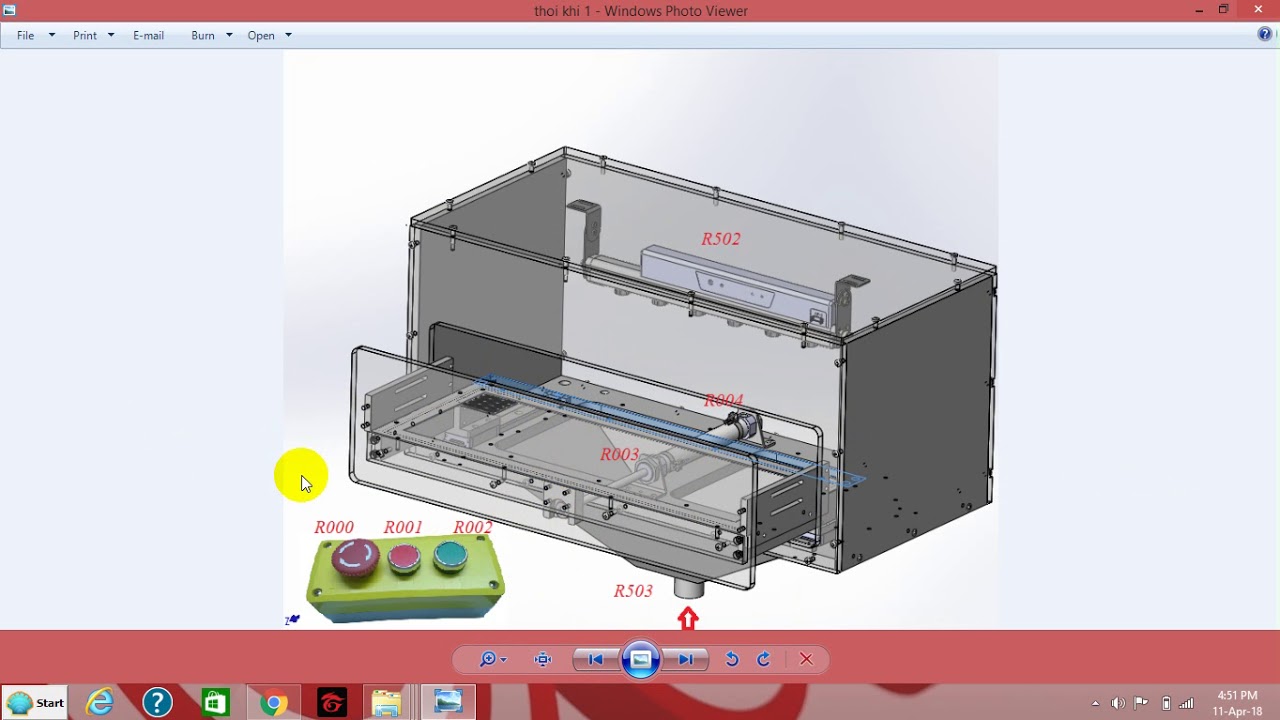Image resolution: width=1280 pixels, height=720 pixels.
Task: Open the Action Center flag icon
Action: coord(1141,703)
